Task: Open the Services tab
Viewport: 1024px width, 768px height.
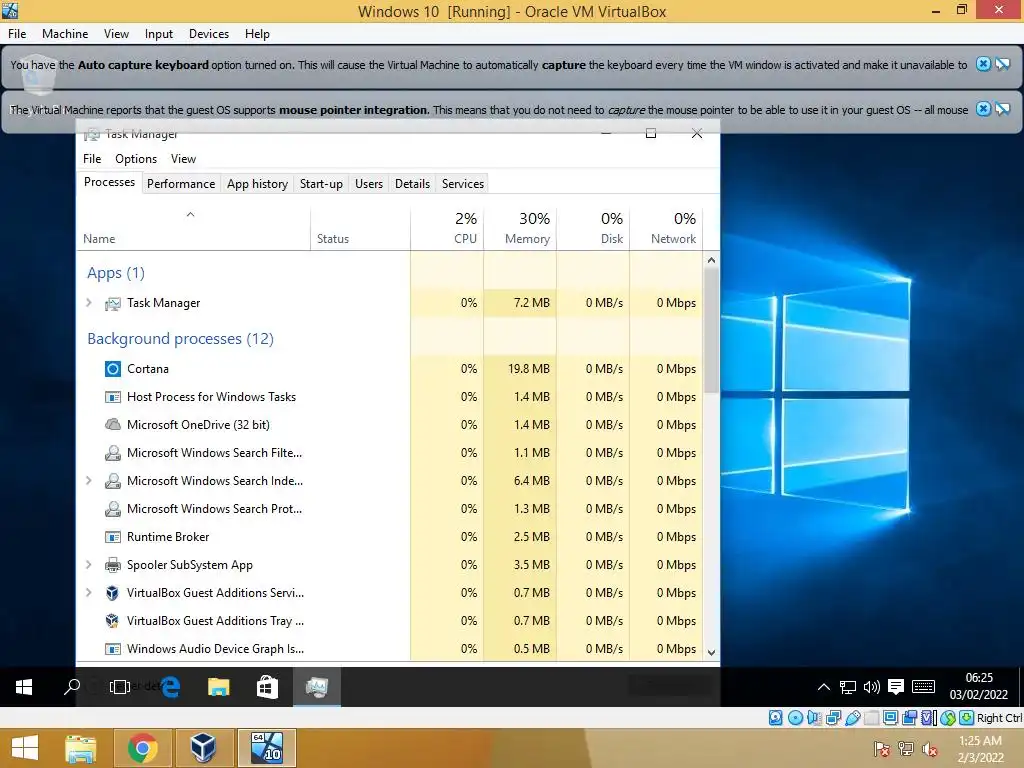Action: coord(462,184)
